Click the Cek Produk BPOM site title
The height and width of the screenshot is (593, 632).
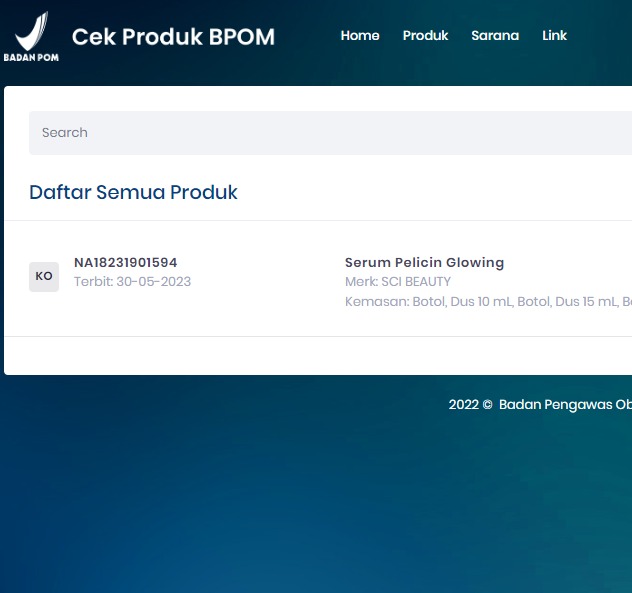tap(173, 37)
